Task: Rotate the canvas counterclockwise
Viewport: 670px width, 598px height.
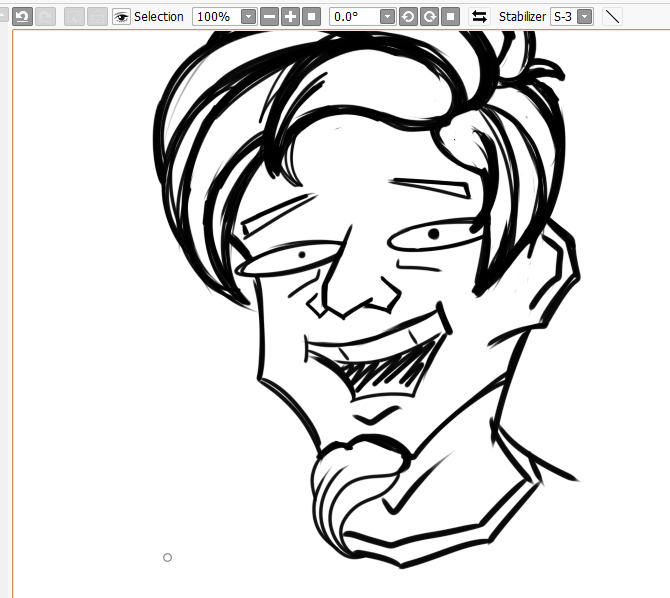Action: [408, 17]
